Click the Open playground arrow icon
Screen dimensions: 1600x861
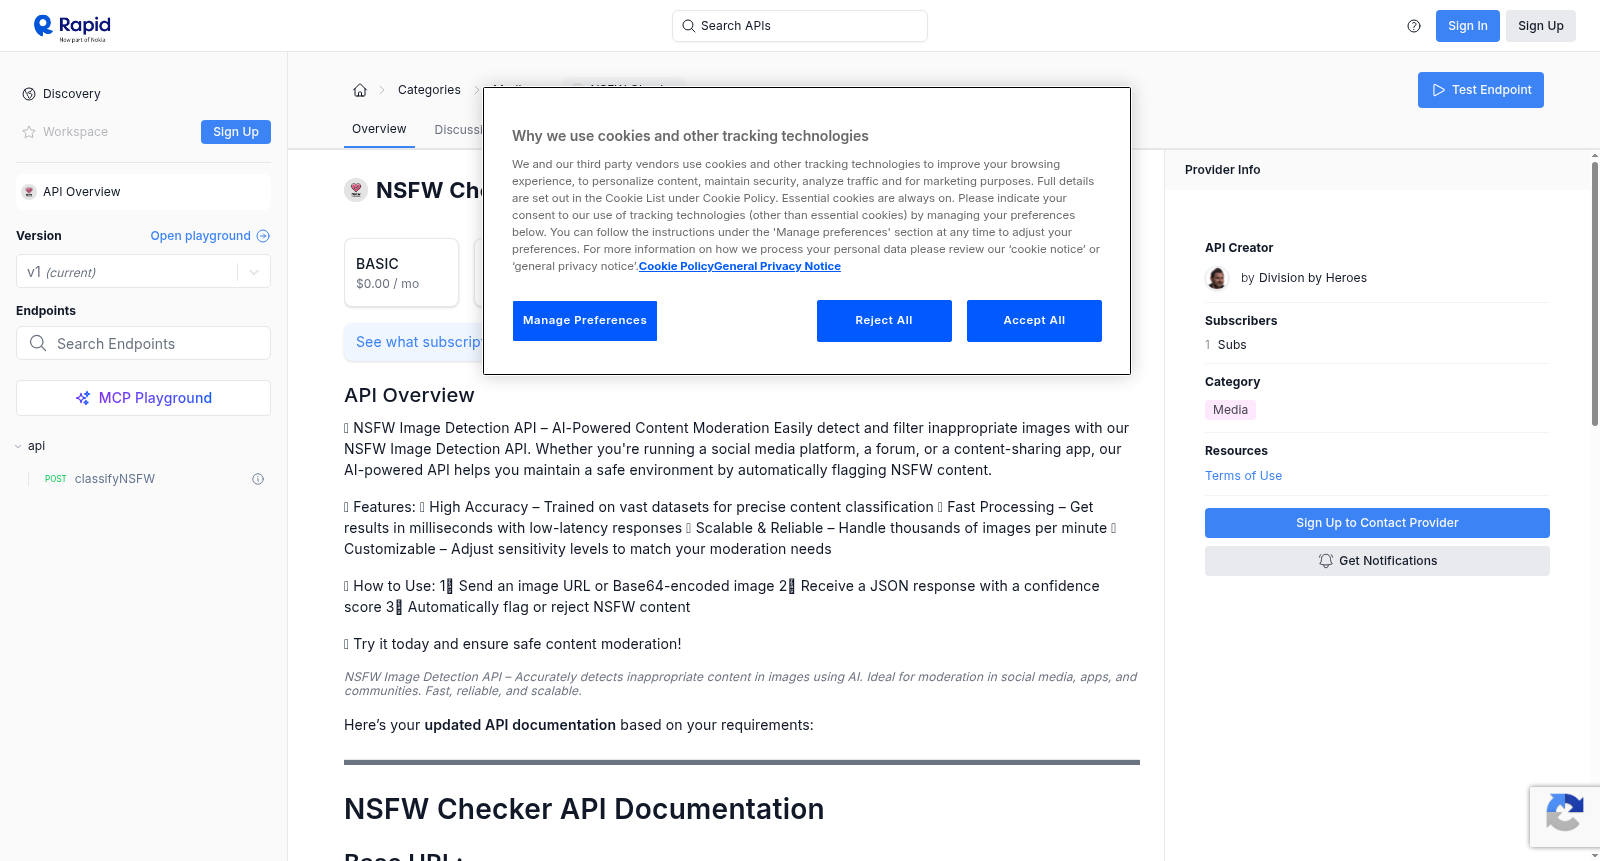(x=263, y=236)
